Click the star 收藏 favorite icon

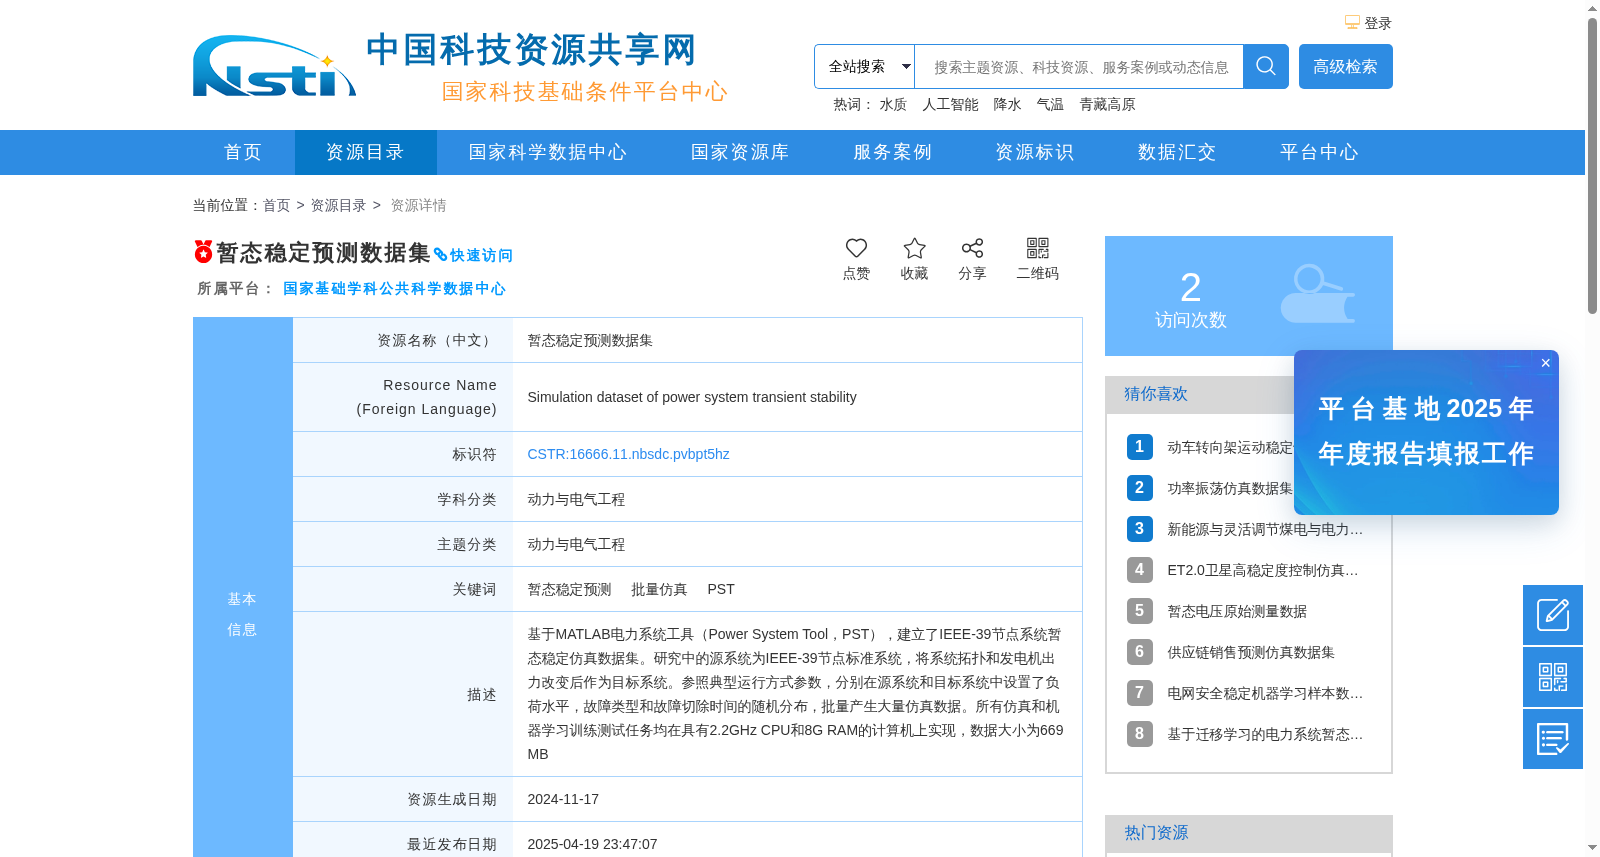[914, 248]
